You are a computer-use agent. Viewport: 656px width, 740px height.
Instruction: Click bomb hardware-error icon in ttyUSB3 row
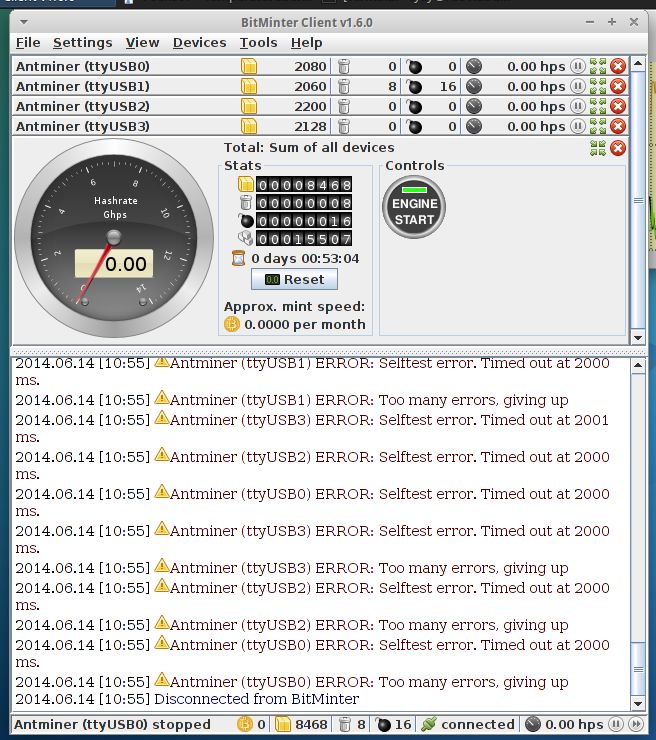[414, 126]
